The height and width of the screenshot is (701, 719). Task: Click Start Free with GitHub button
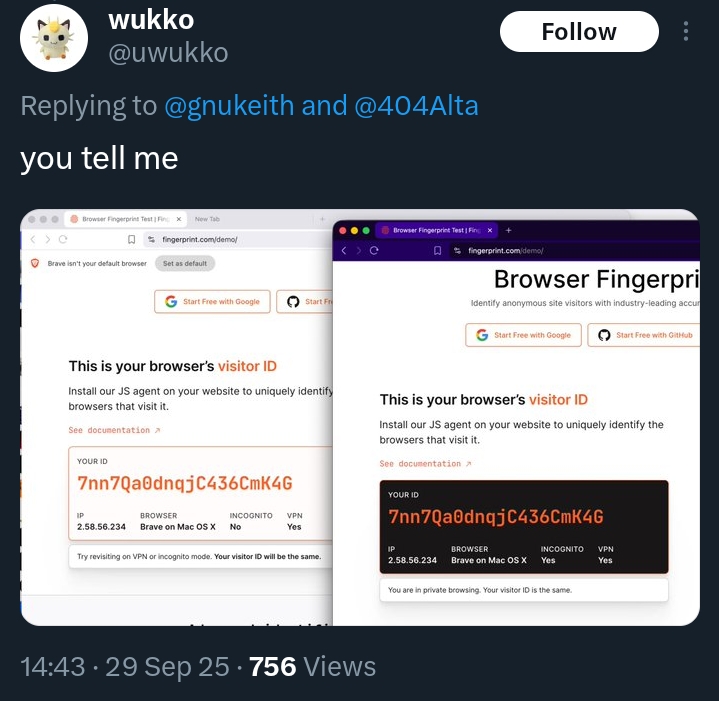pyautogui.click(x=644, y=335)
